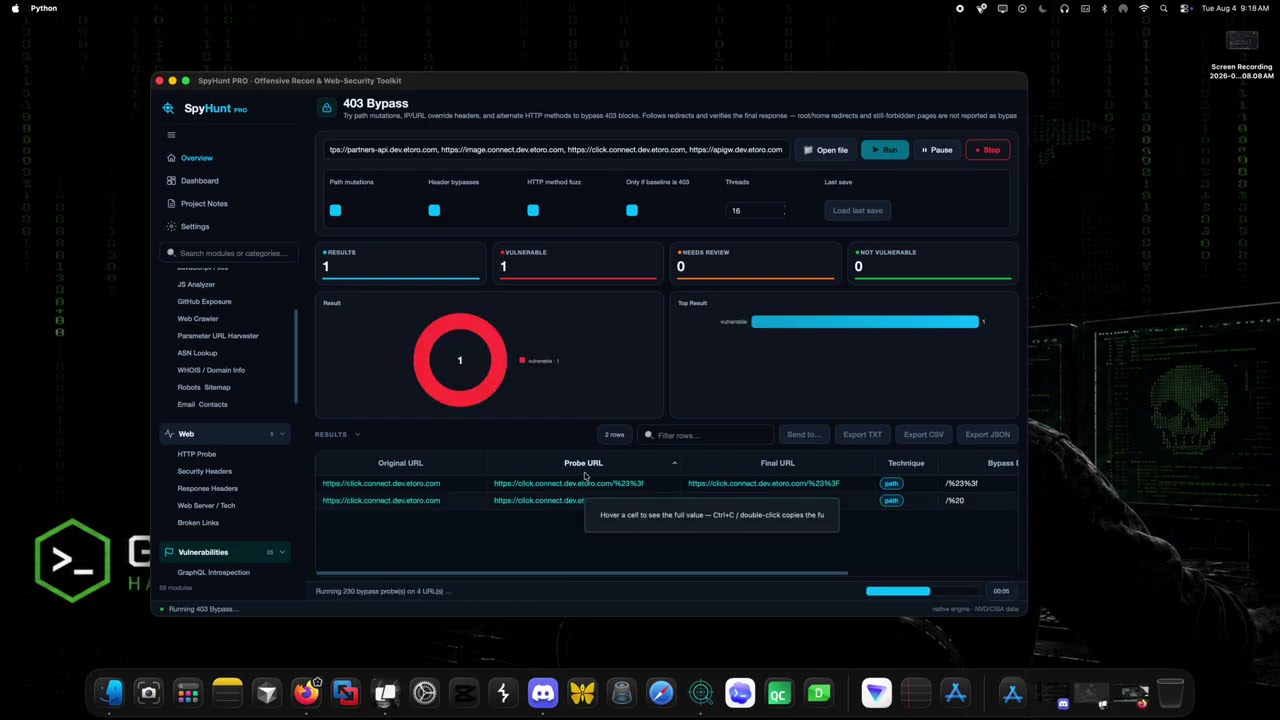Adjust the Threads stepper arrows

click(x=784, y=210)
